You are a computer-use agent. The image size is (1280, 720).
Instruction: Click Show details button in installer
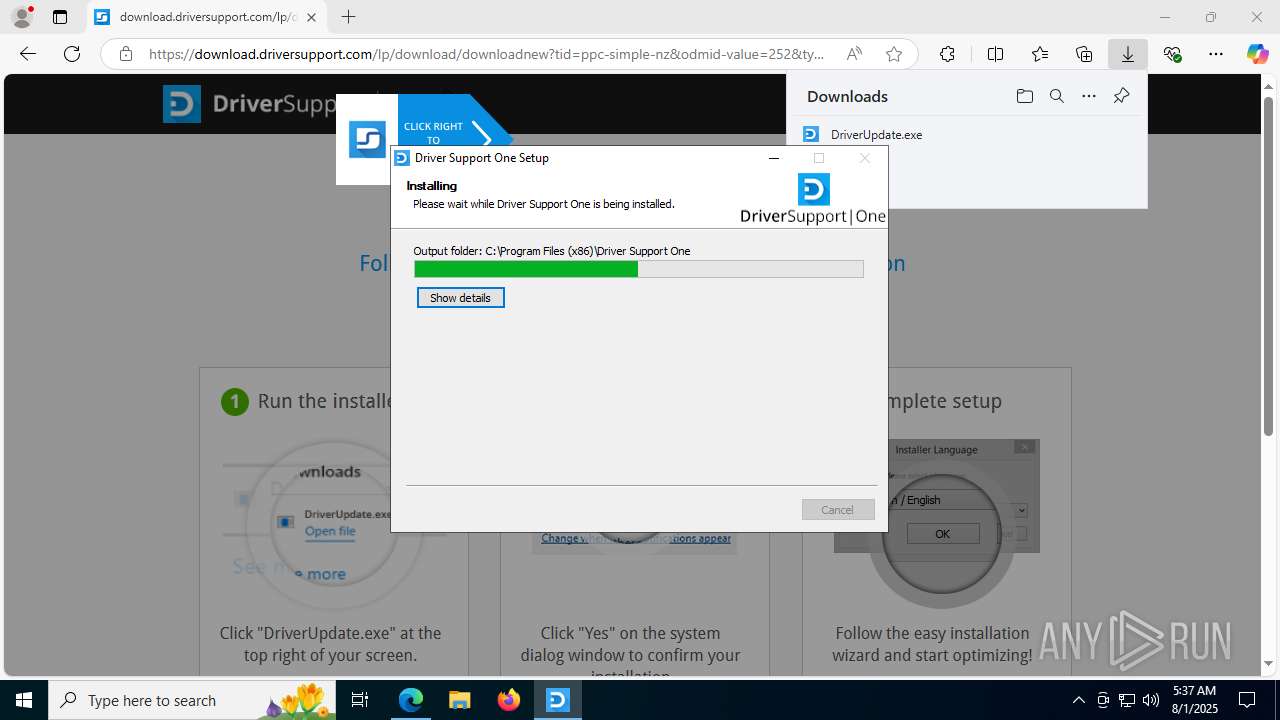tap(461, 298)
